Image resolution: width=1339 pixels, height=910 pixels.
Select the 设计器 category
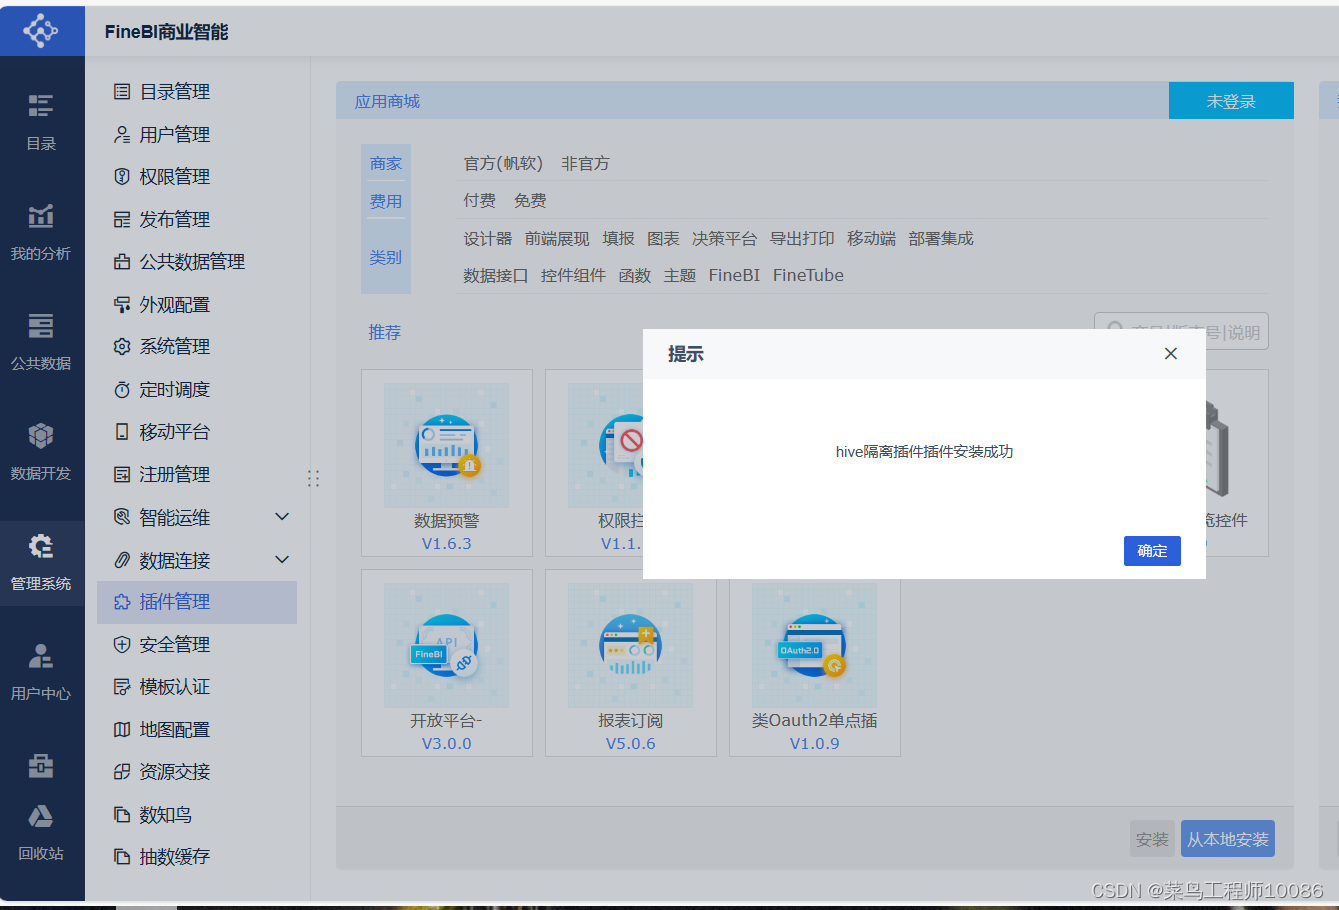point(487,239)
